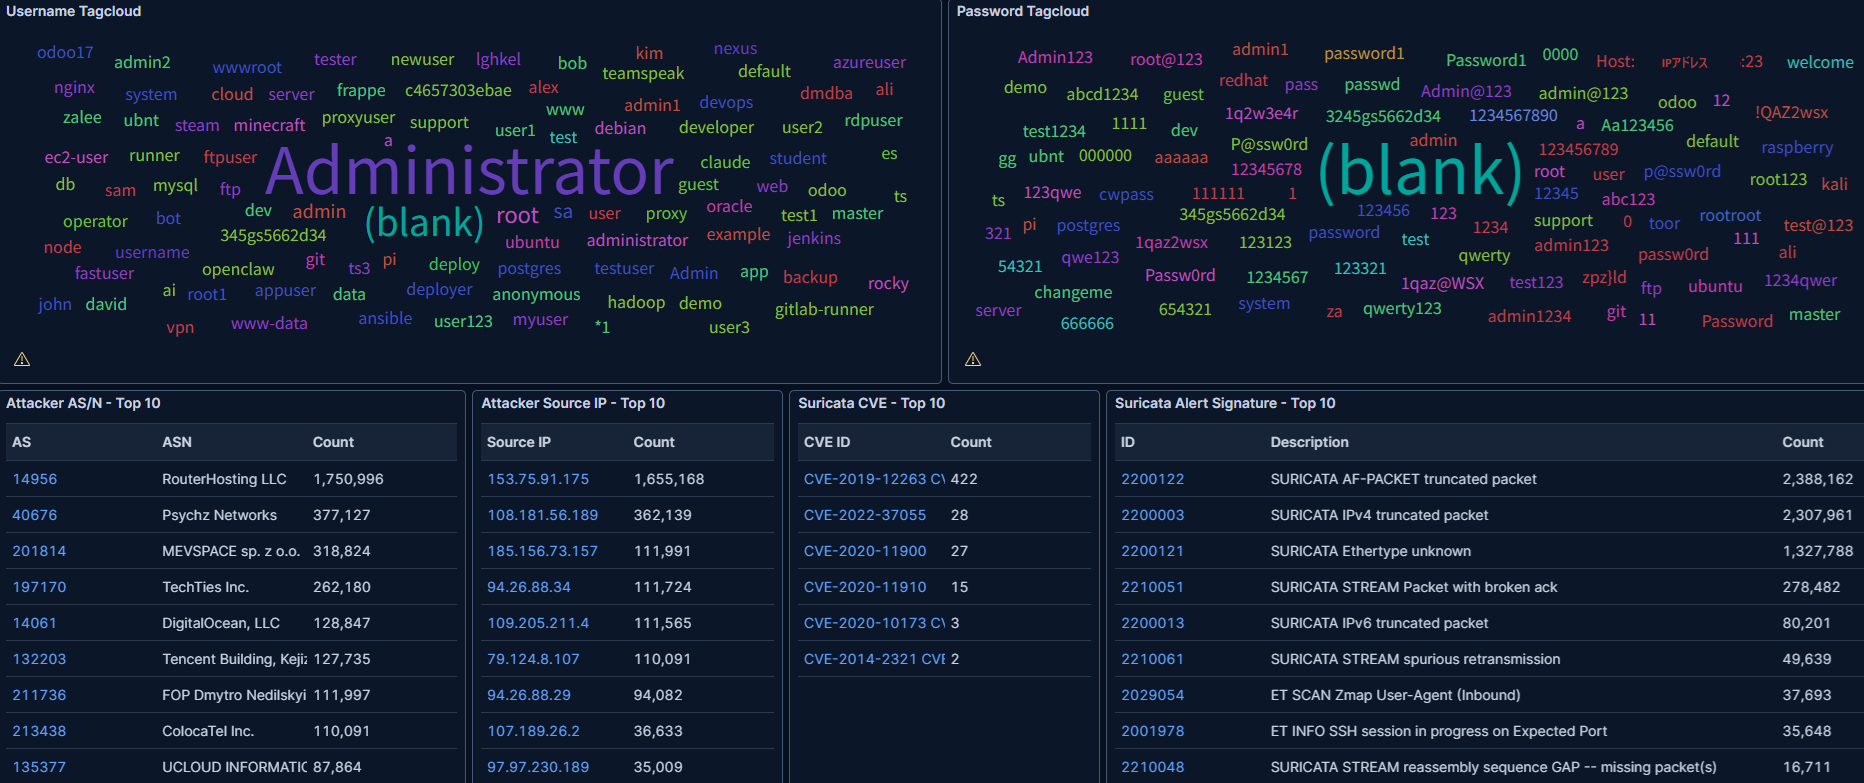Screen dimensions: 1864x783
Task: Open CVE-2020-11900 link
Action: coord(865,551)
